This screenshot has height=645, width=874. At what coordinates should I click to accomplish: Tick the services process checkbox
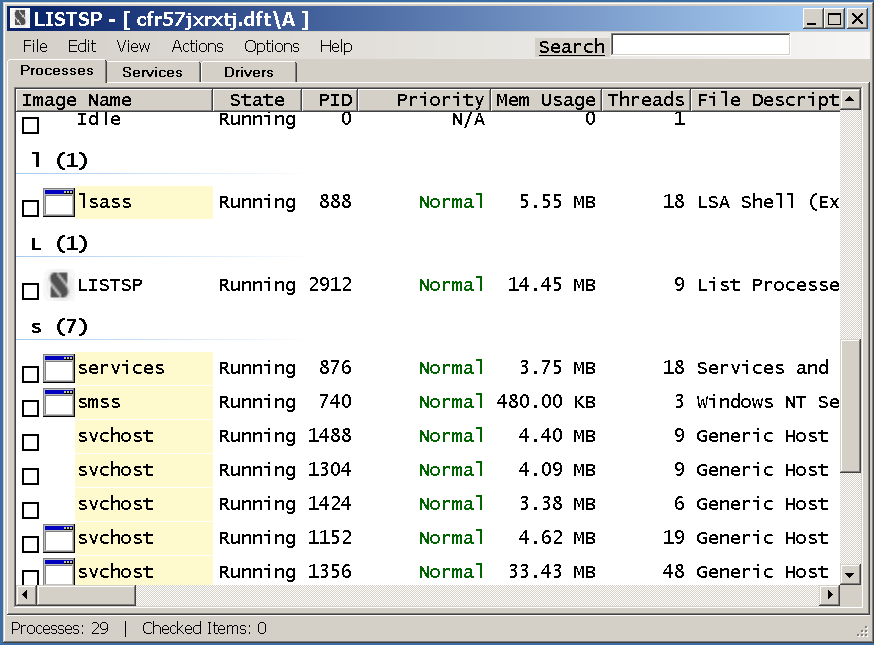click(x=31, y=374)
